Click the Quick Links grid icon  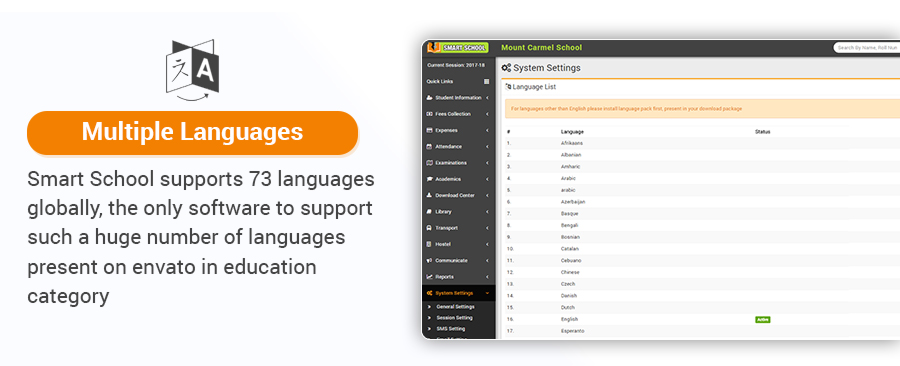487,81
